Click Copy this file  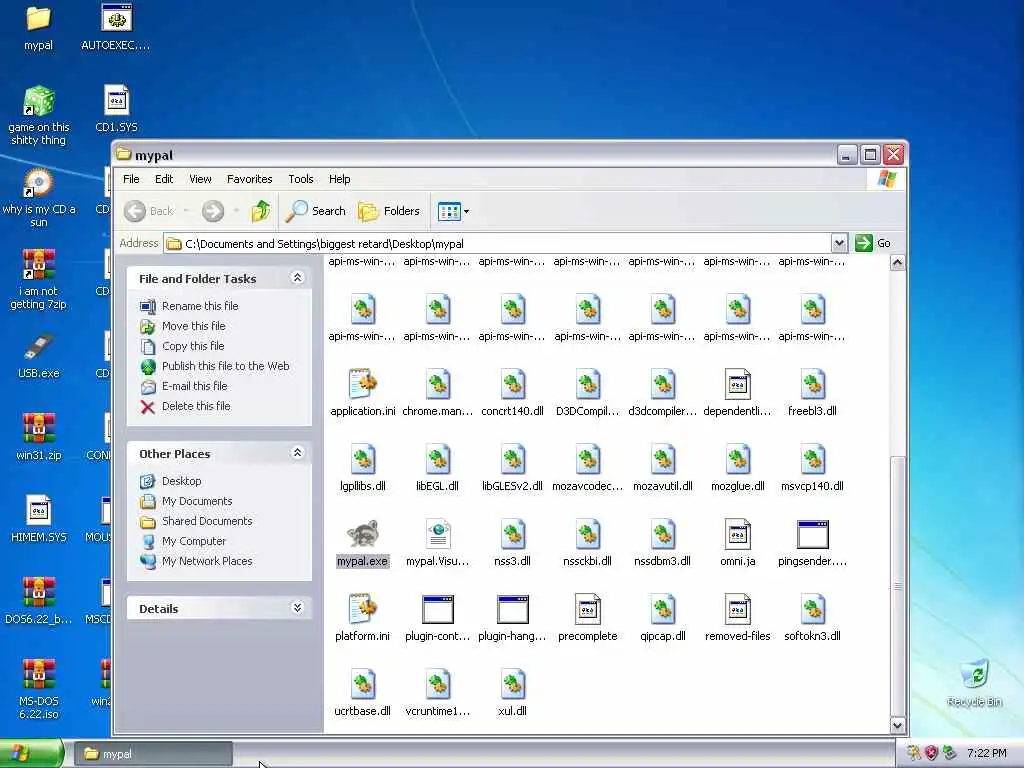(193, 346)
